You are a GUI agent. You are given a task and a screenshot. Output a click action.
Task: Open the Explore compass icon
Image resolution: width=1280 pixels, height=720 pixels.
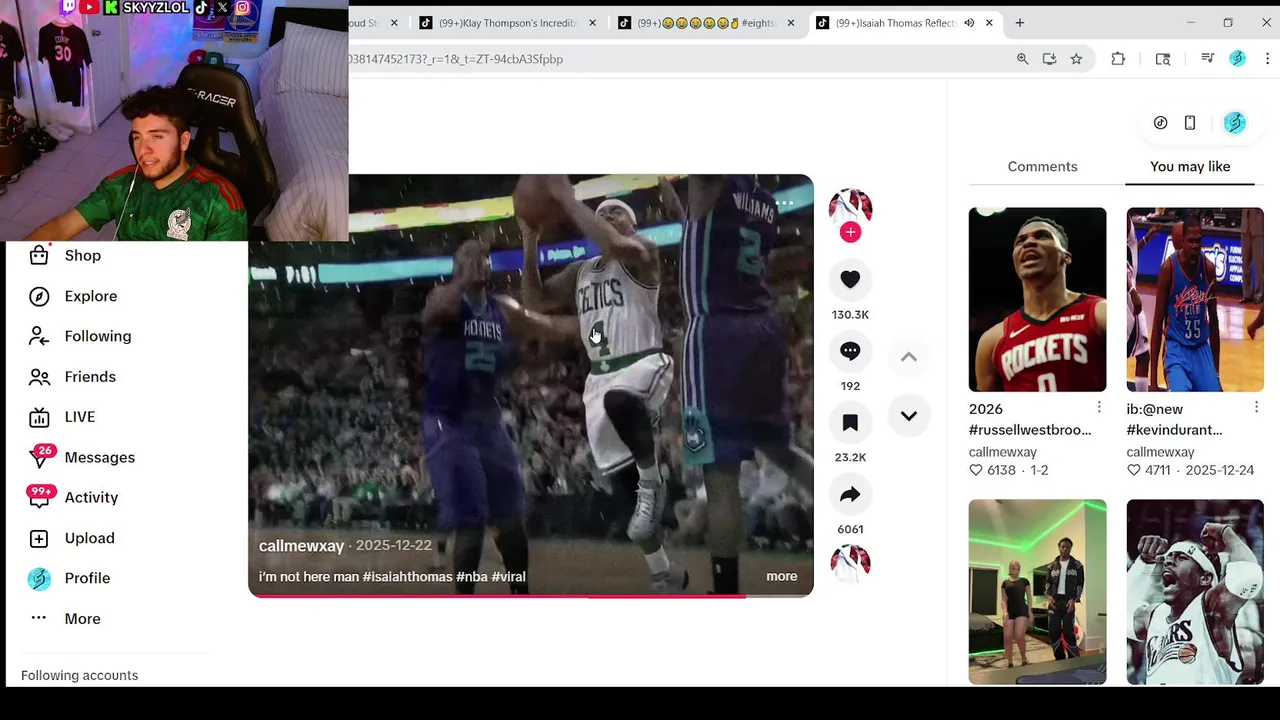(x=38, y=296)
